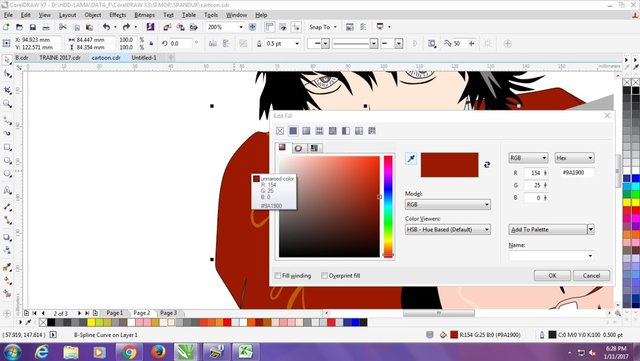Viewport: 640px width, 361px height.
Task: Click the Show rulers icon
Action: pos(269,27)
